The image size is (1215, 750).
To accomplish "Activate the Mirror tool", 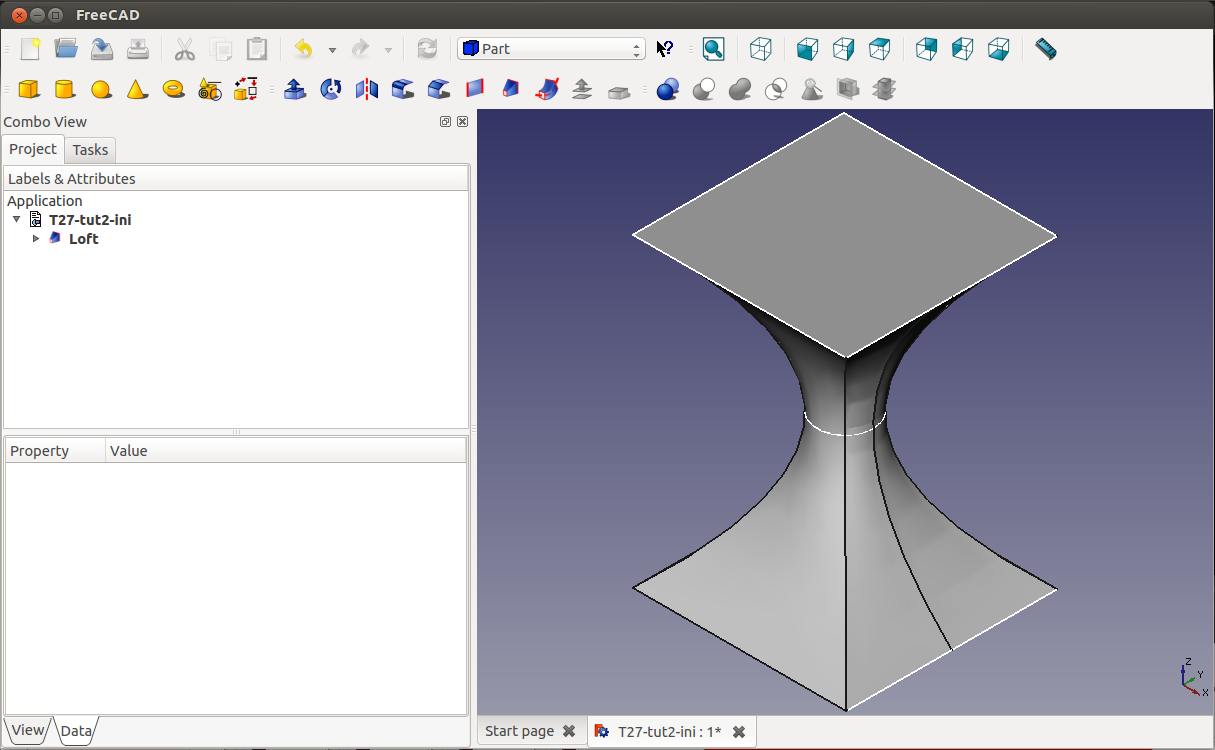I will [367, 90].
